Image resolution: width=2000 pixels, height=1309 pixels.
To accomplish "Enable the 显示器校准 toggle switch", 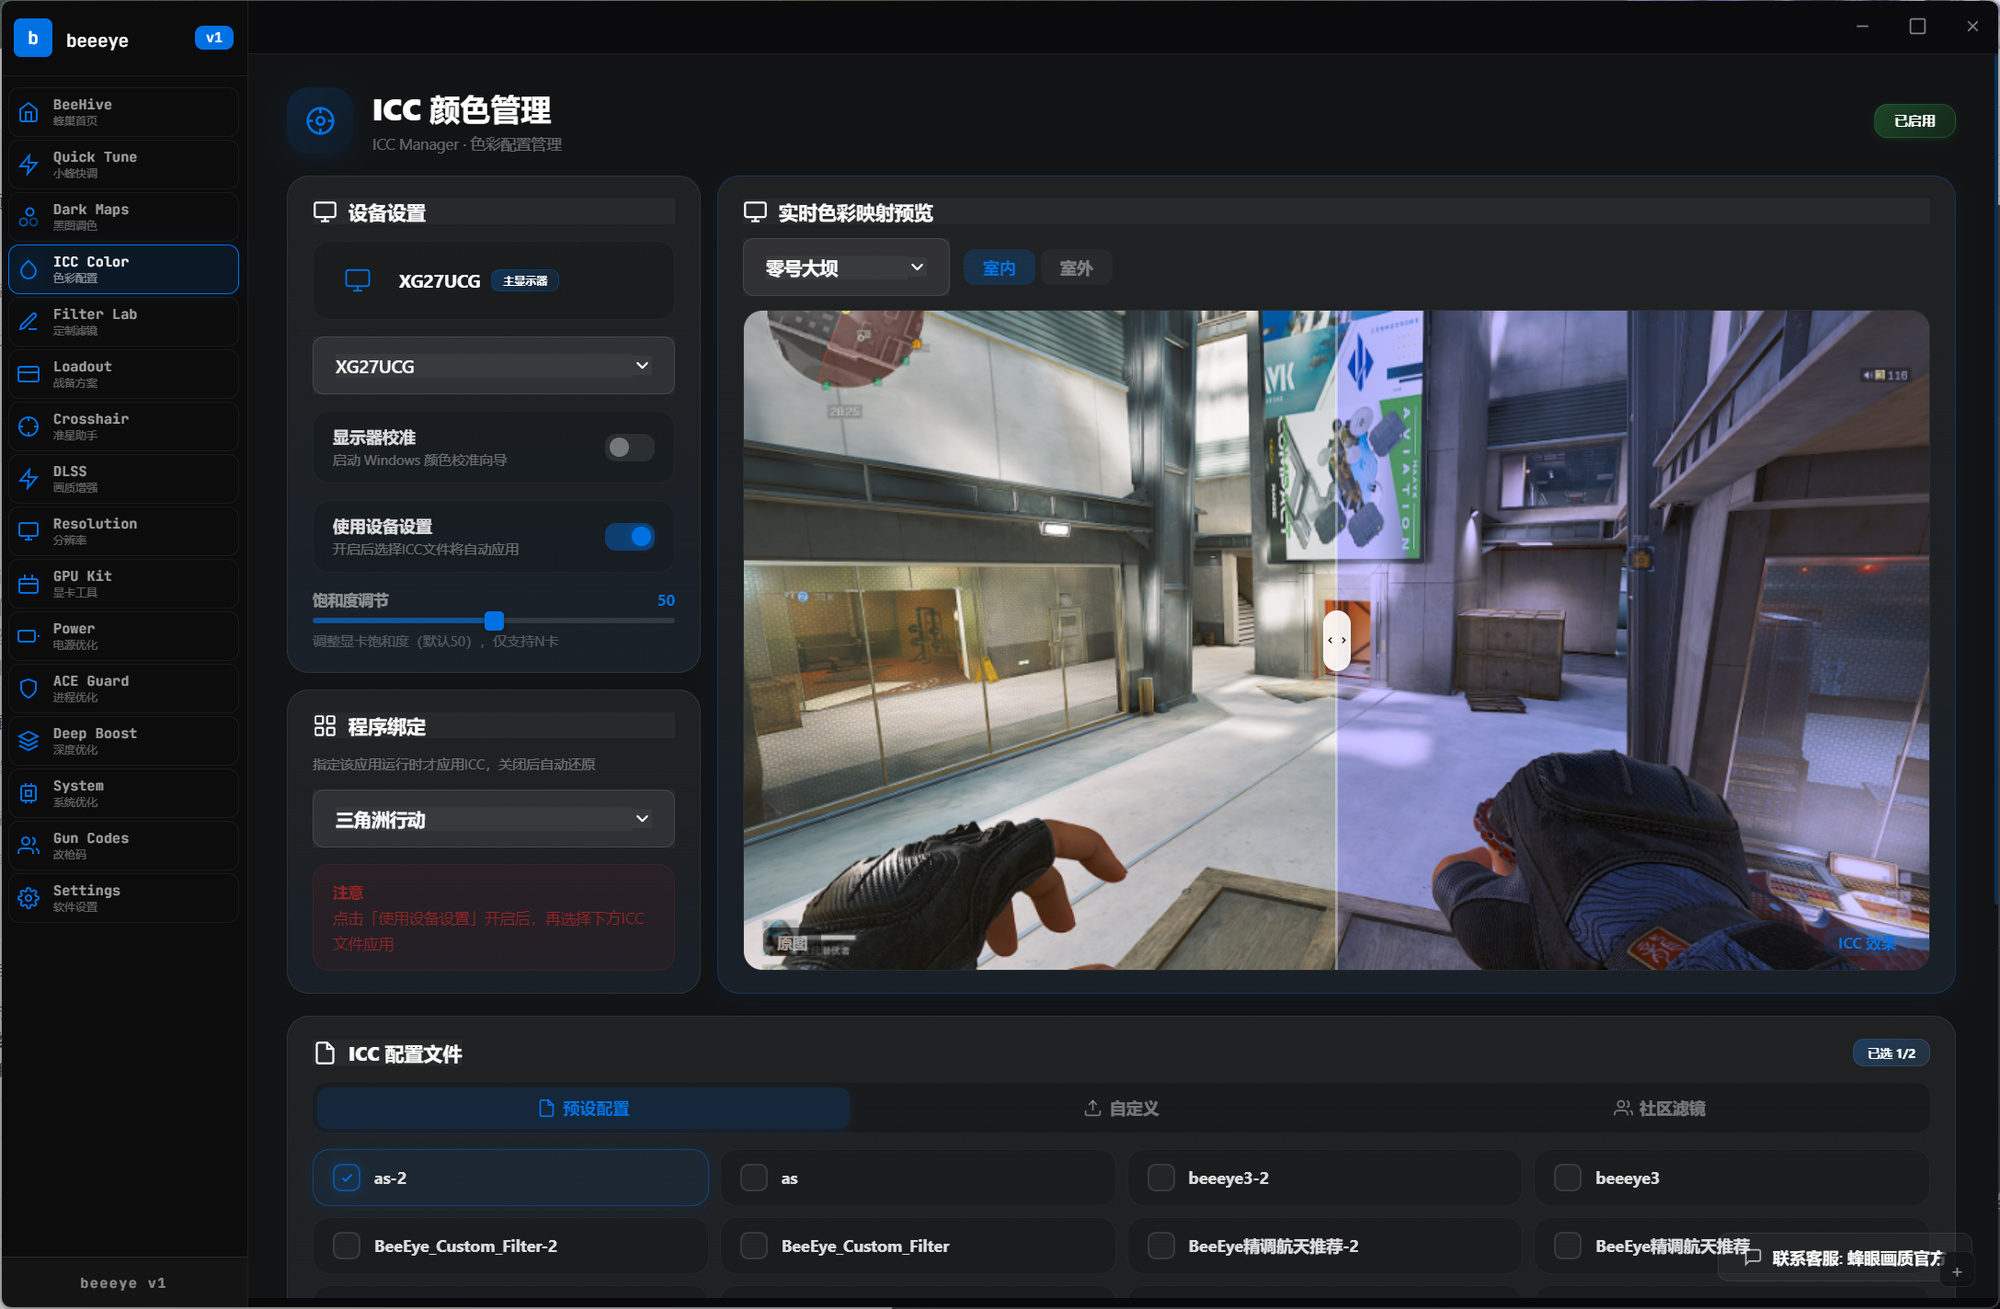I will (629, 447).
